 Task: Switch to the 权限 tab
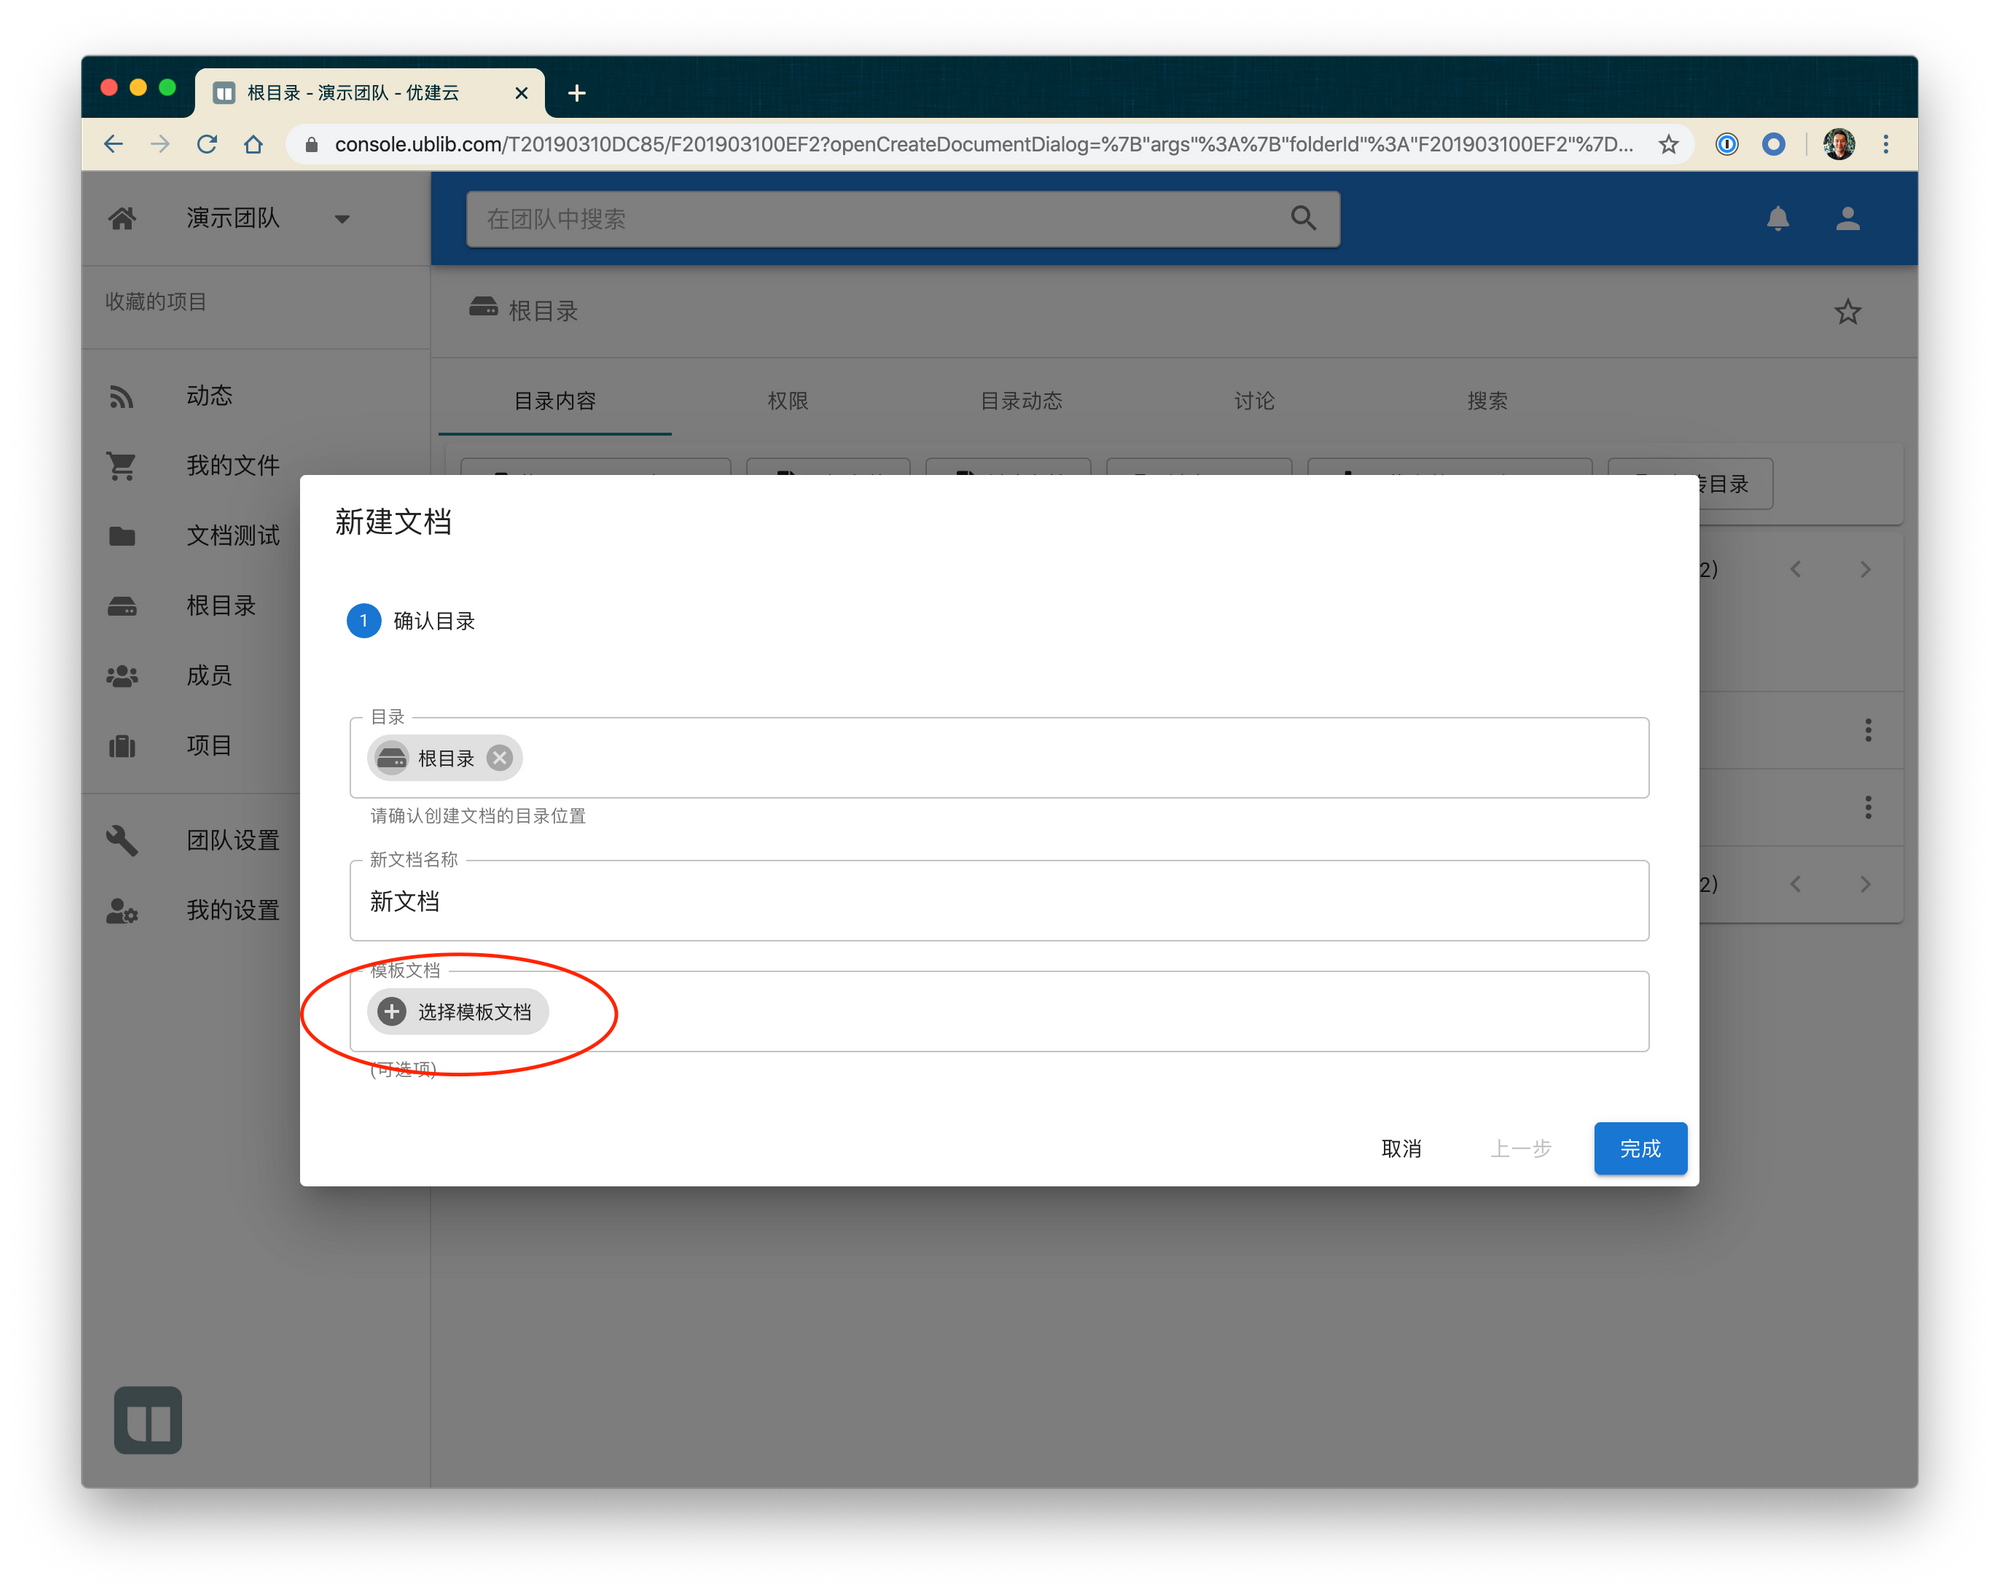[x=787, y=401]
